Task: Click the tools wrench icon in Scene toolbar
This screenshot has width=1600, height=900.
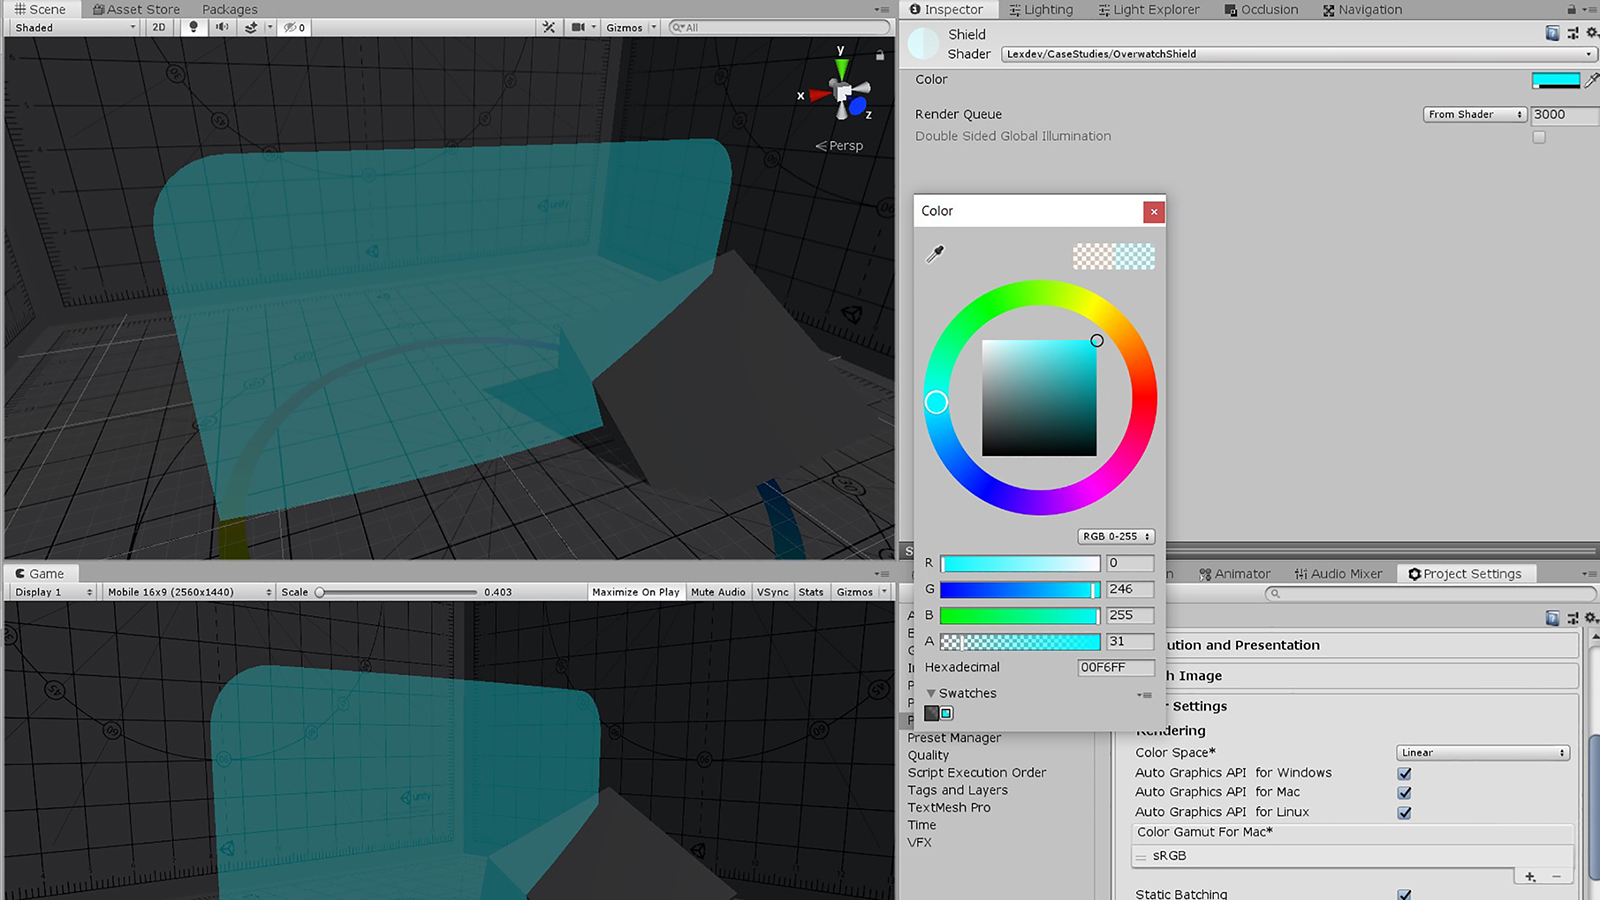Action: click(549, 27)
